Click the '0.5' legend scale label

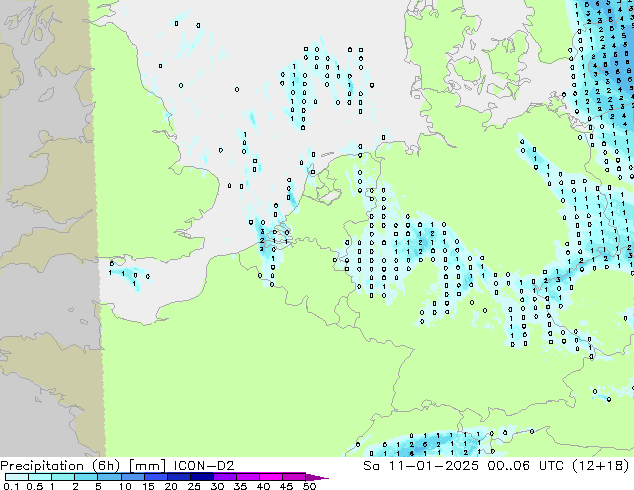coord(34,486)
